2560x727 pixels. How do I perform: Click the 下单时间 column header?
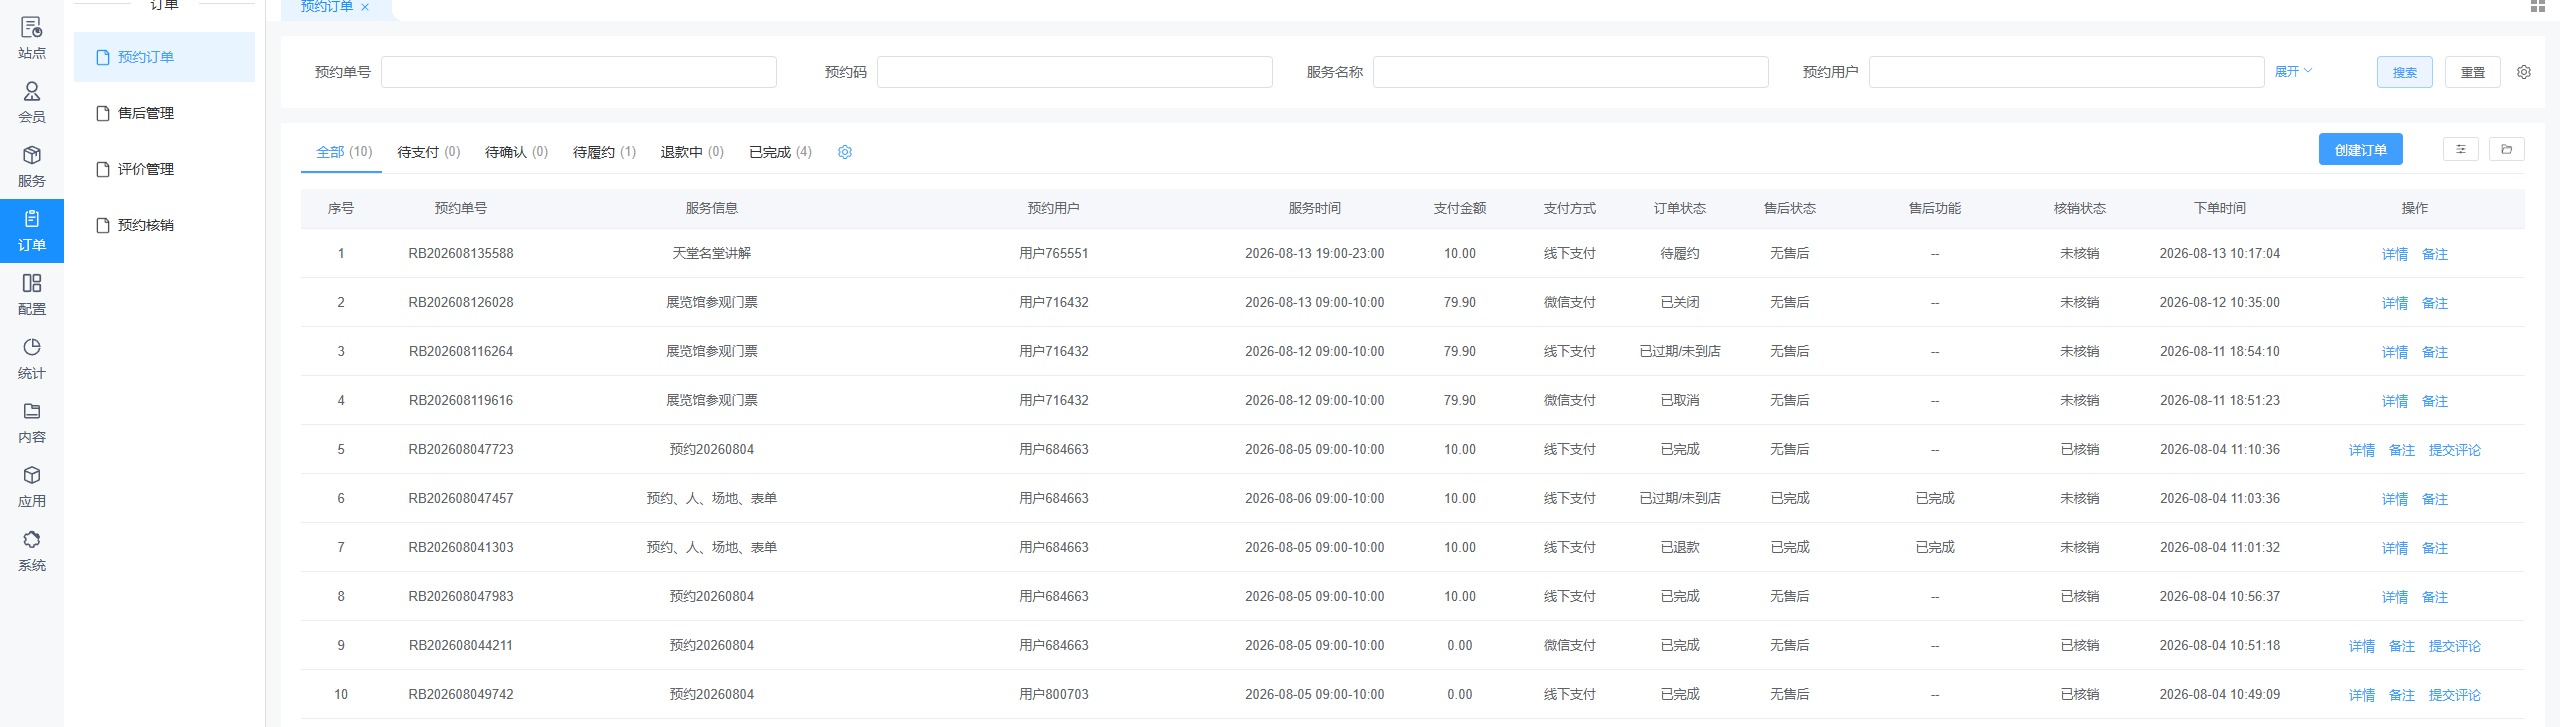[x=2220, y=208]
